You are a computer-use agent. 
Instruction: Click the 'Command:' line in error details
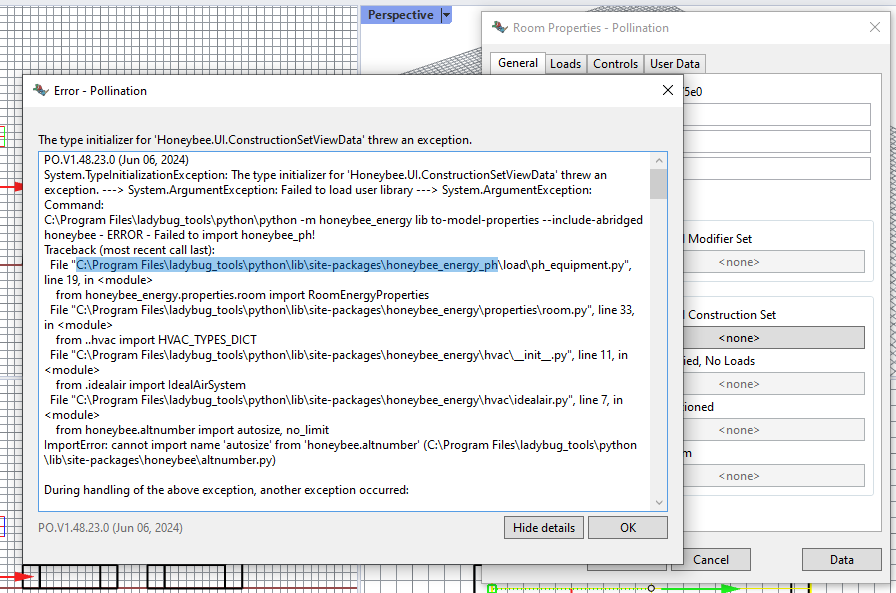pos(74,205)
